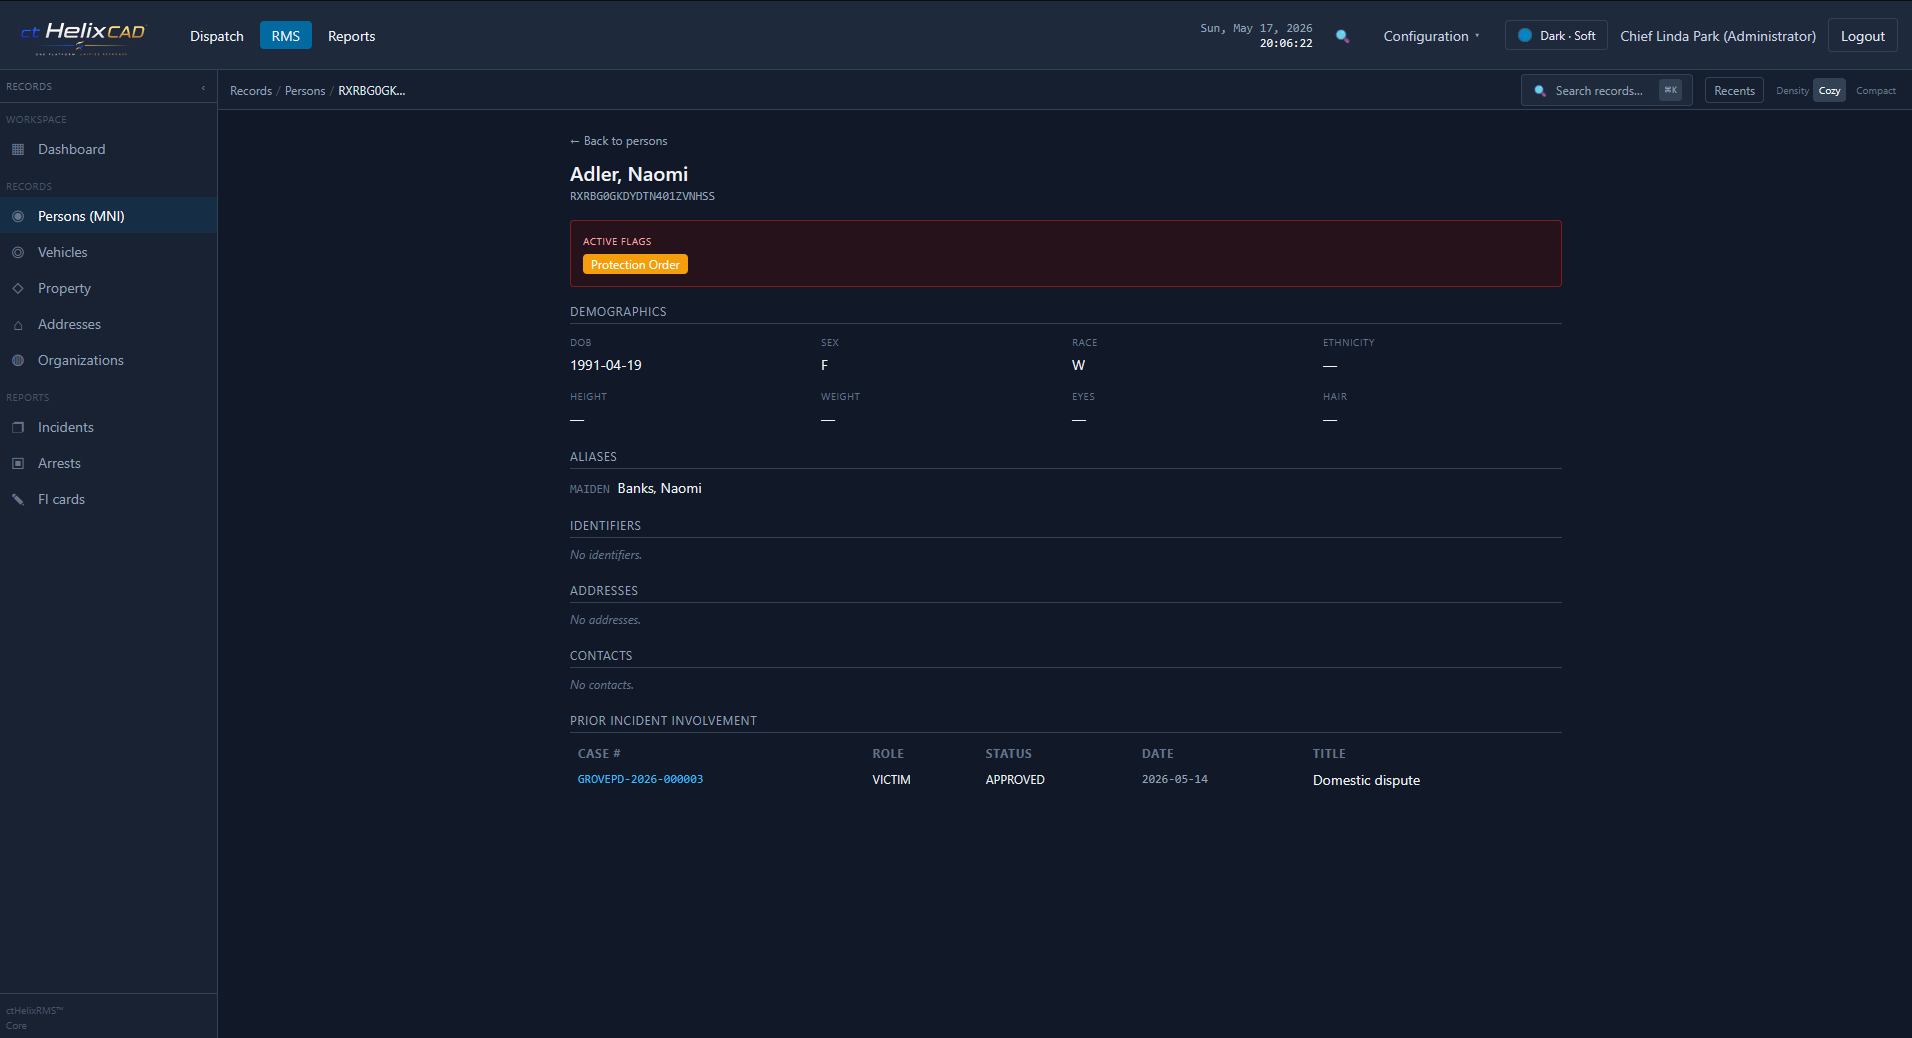Switch theme using Dark · Soft button
This screenshot has height=1038, width=1912.
pyautogui.click(x=1556, y=35)
